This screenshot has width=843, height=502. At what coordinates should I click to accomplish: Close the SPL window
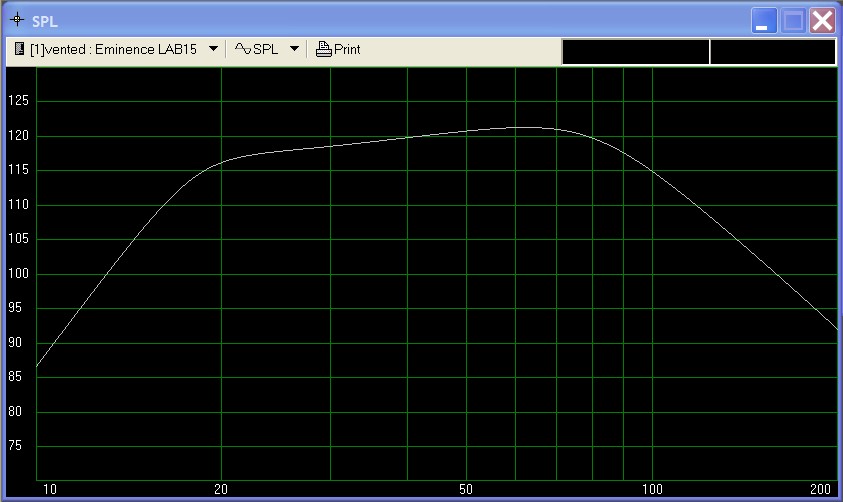coord(823,20)
